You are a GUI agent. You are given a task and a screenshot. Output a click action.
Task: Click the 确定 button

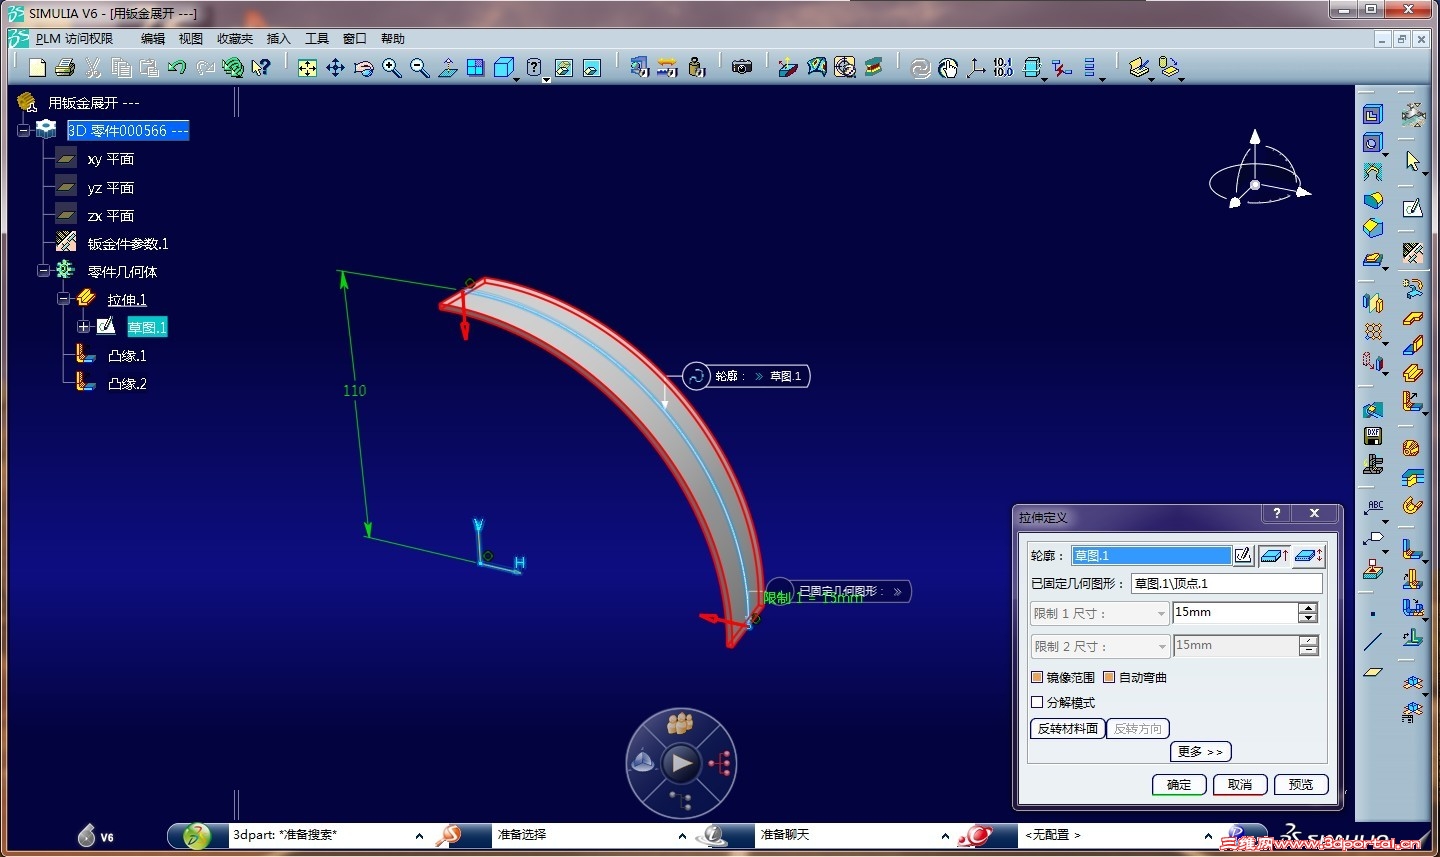(x=1179, y=785)
